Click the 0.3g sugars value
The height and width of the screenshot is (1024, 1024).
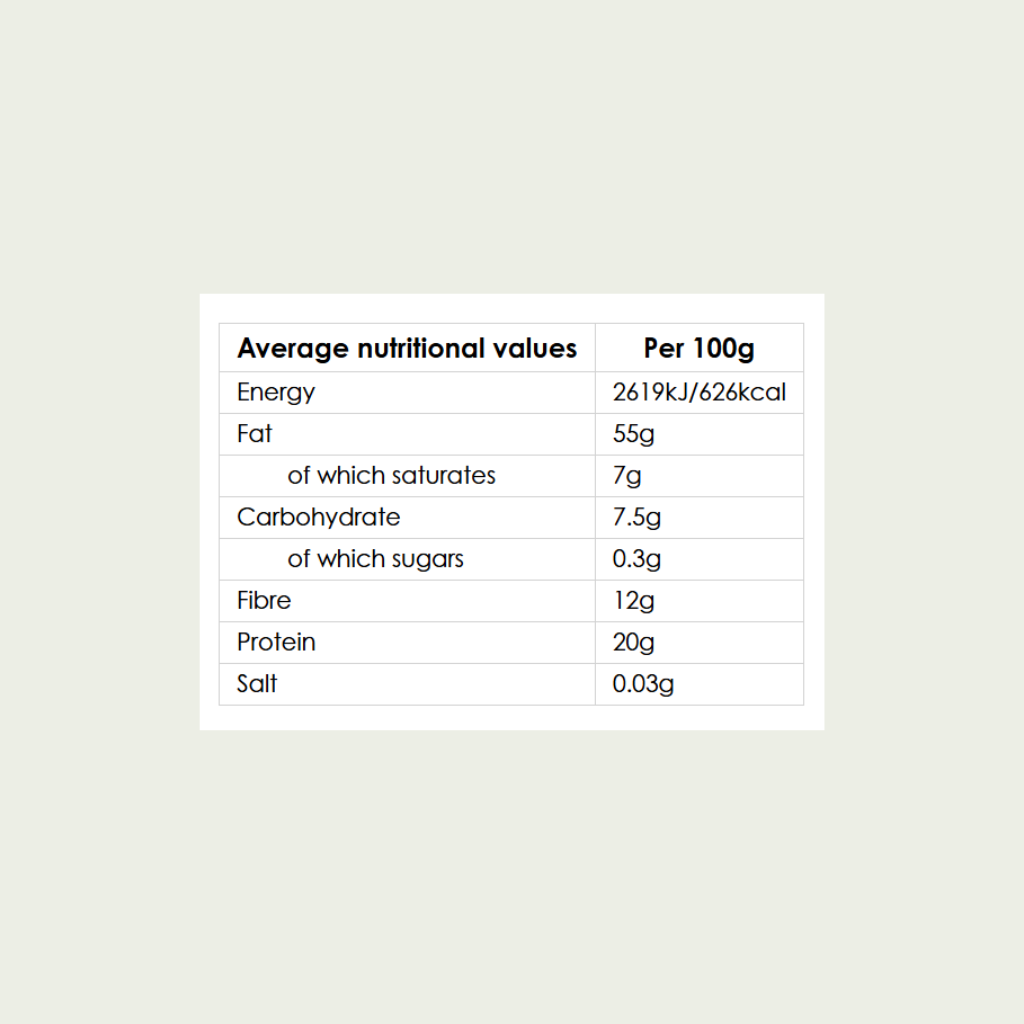[x=636, y=559]
